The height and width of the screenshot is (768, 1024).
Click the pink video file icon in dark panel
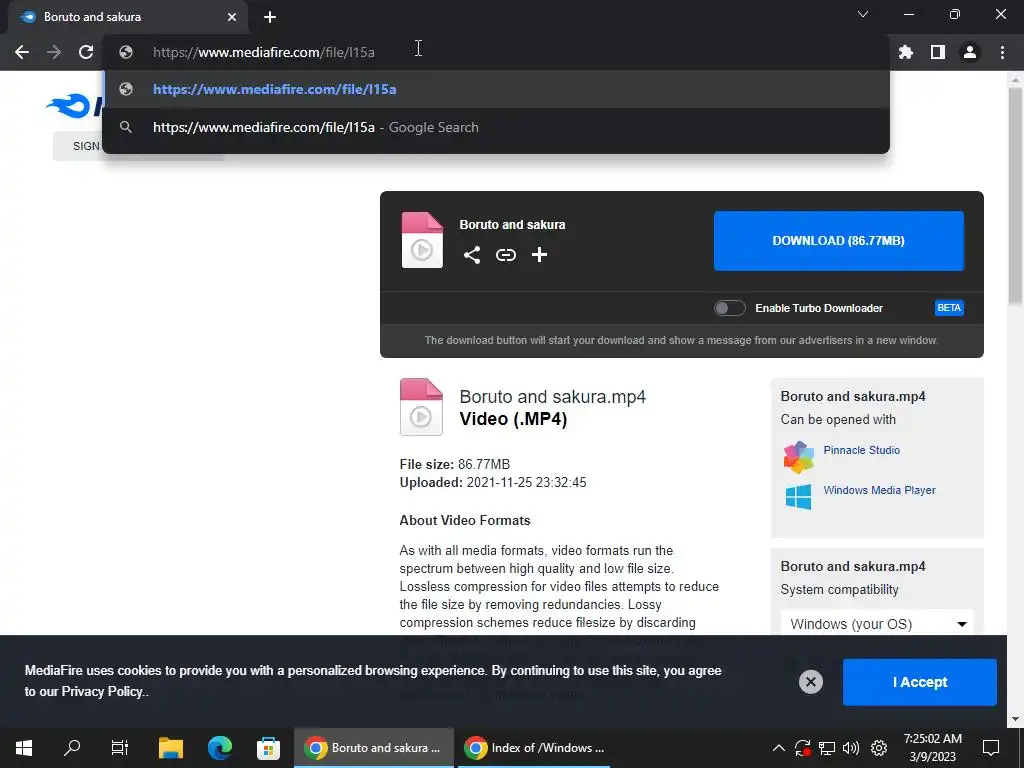click(422, 240)
